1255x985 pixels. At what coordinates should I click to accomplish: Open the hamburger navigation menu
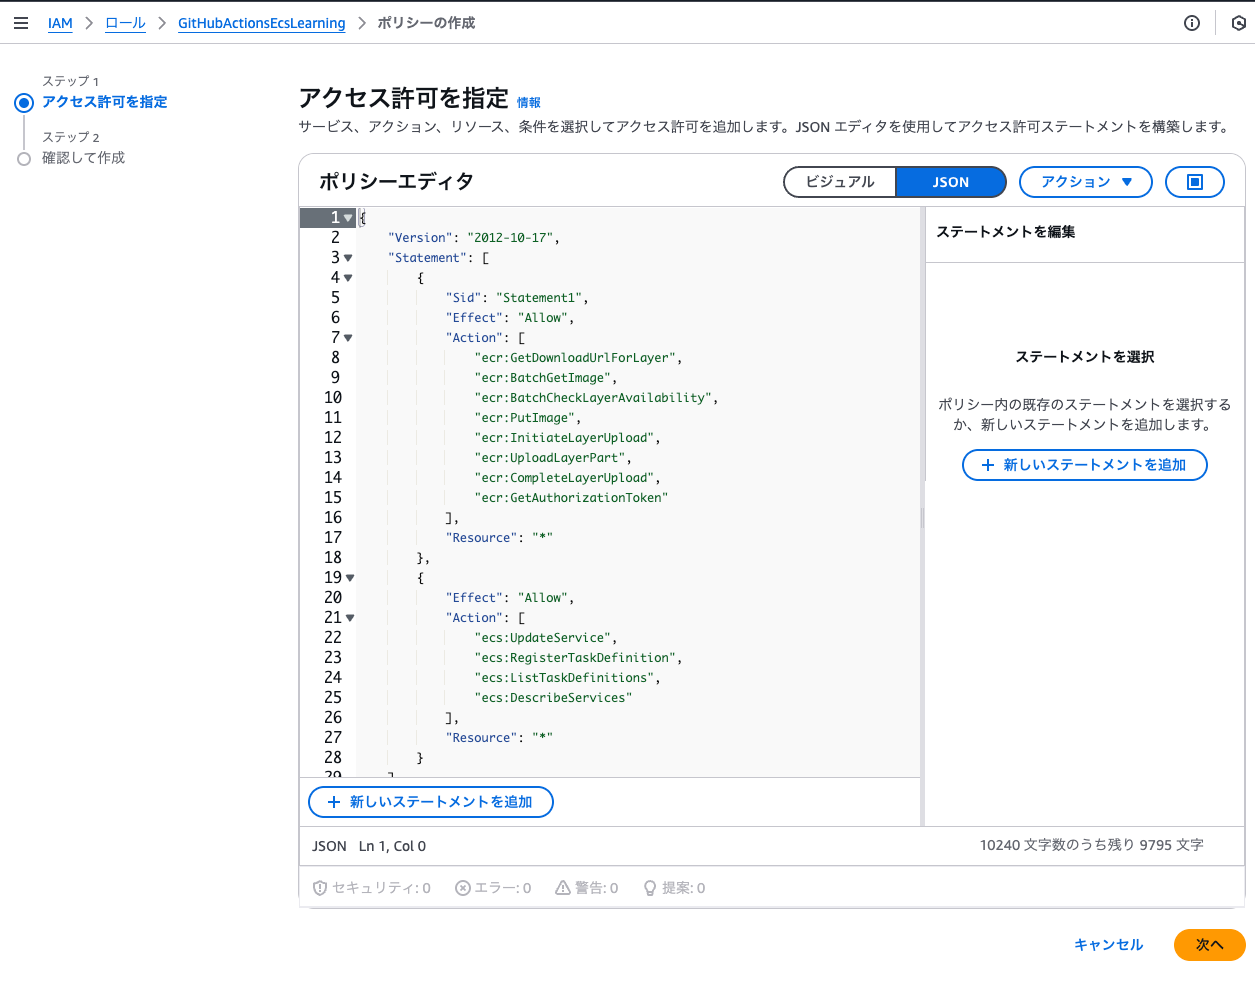pos(20,23)
